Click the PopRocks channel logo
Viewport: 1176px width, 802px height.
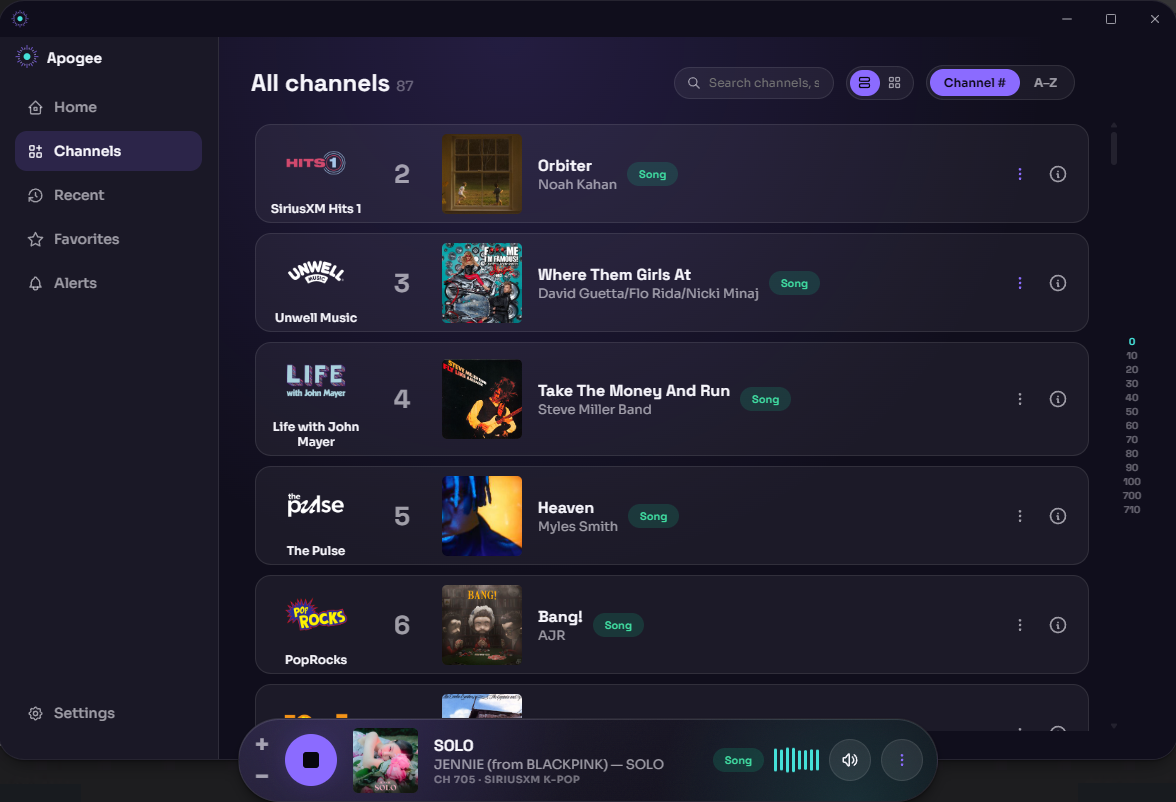point(316,614)
